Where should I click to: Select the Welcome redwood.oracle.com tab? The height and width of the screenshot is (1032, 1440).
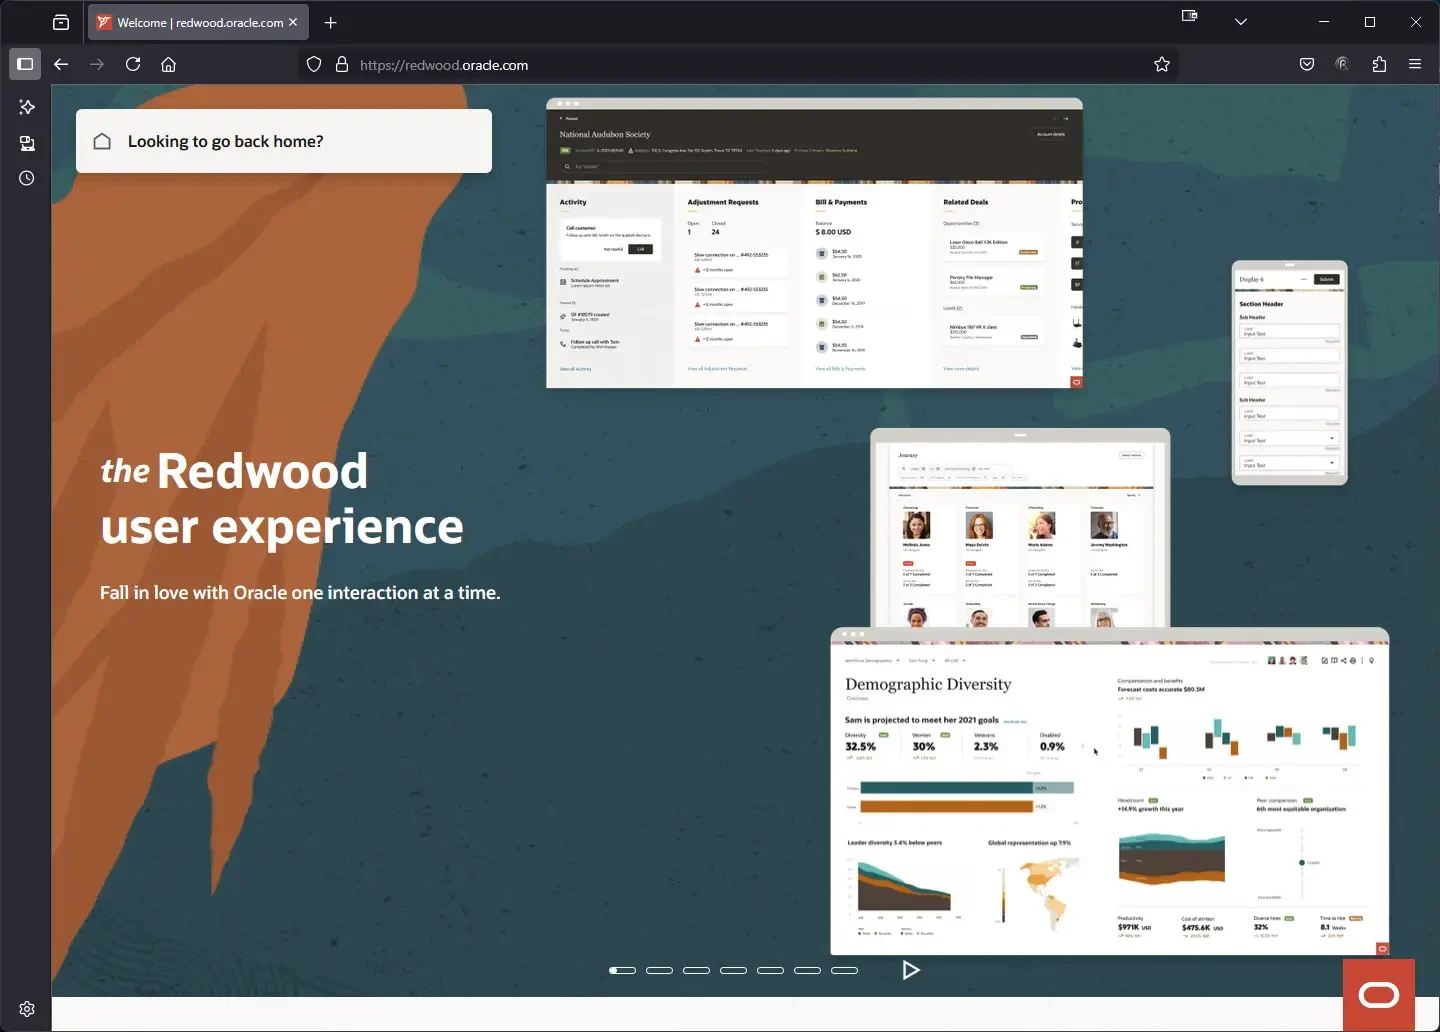pyautogui.click(x=198, y=22)
